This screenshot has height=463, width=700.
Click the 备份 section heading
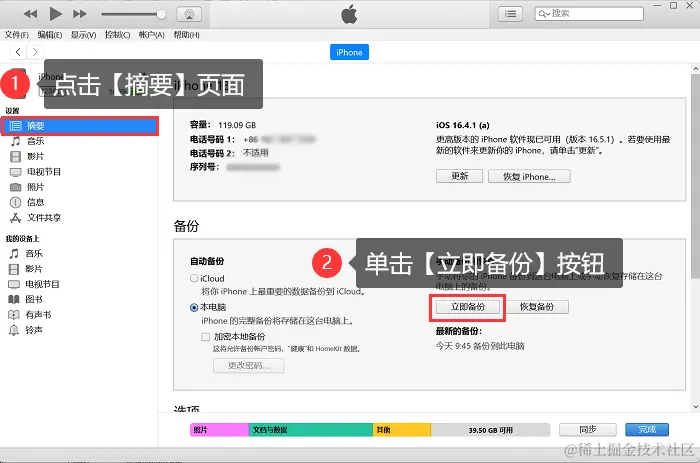point(186,226)
